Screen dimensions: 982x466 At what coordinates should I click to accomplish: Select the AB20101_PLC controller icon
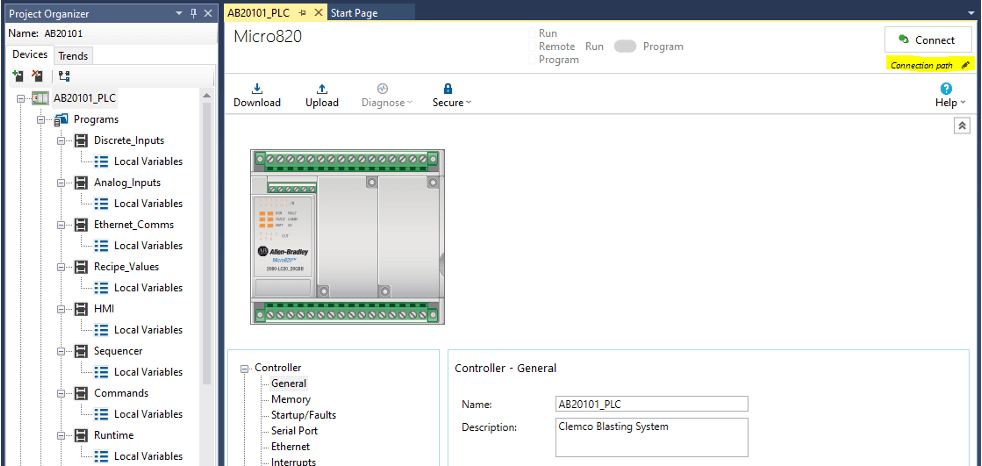[41, 98]
